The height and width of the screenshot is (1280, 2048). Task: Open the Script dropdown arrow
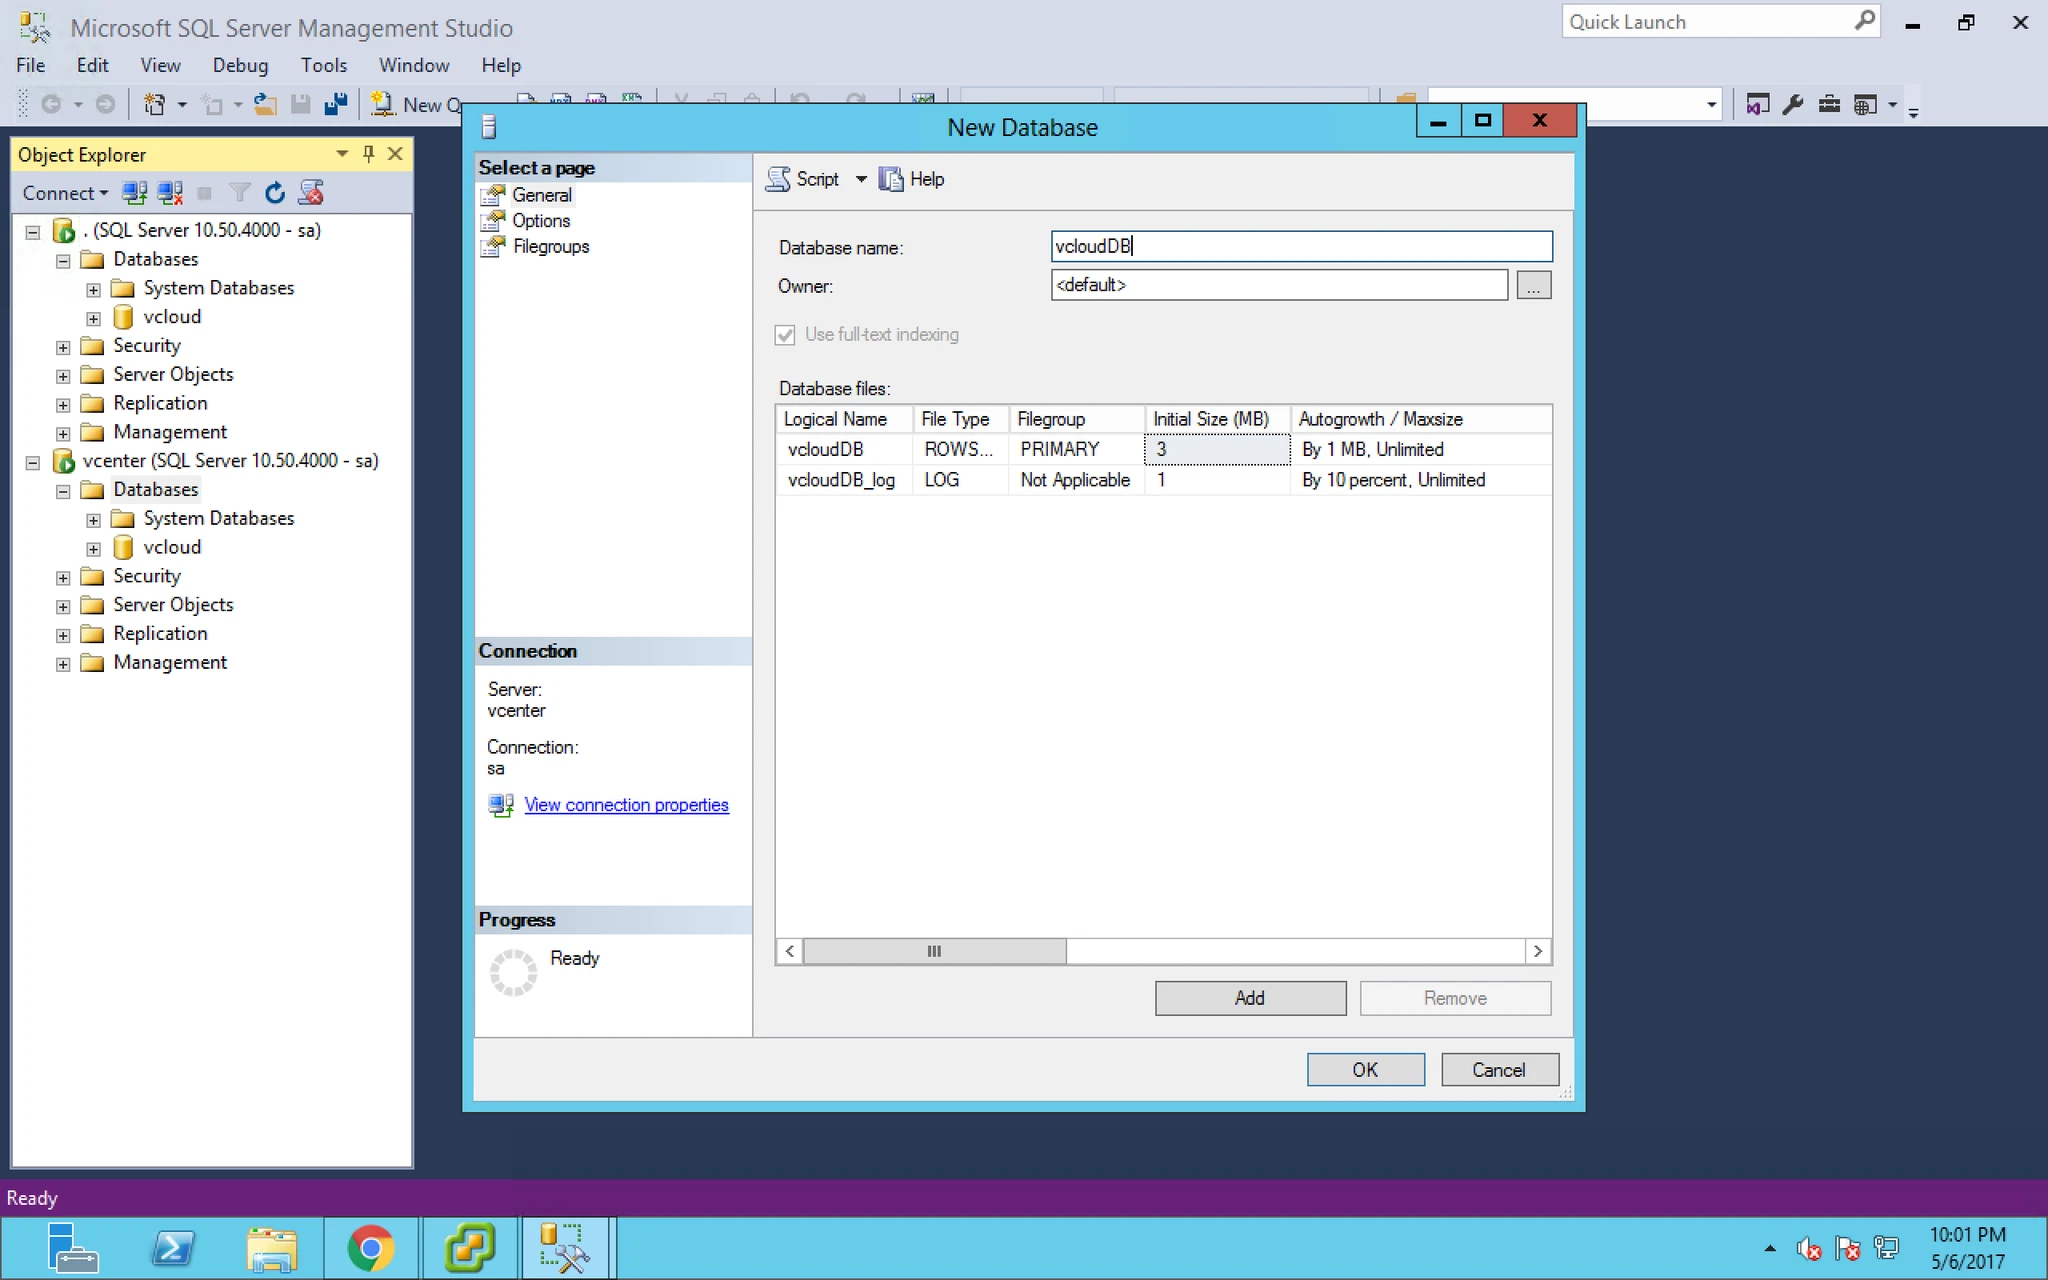click(x=861, y=179)
